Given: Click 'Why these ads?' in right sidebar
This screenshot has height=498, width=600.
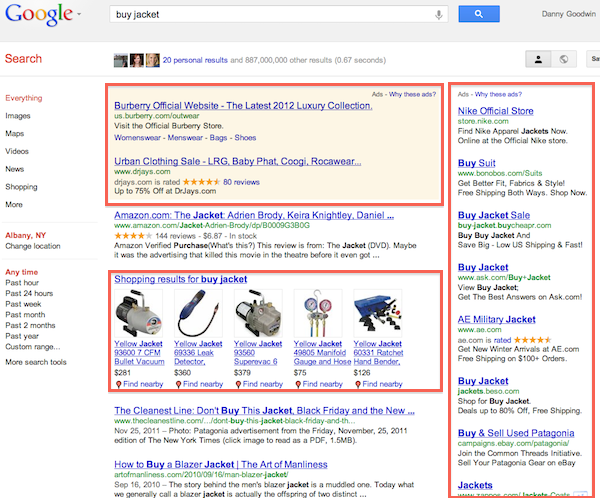Looking at the screenshot, I should [498, 94].
